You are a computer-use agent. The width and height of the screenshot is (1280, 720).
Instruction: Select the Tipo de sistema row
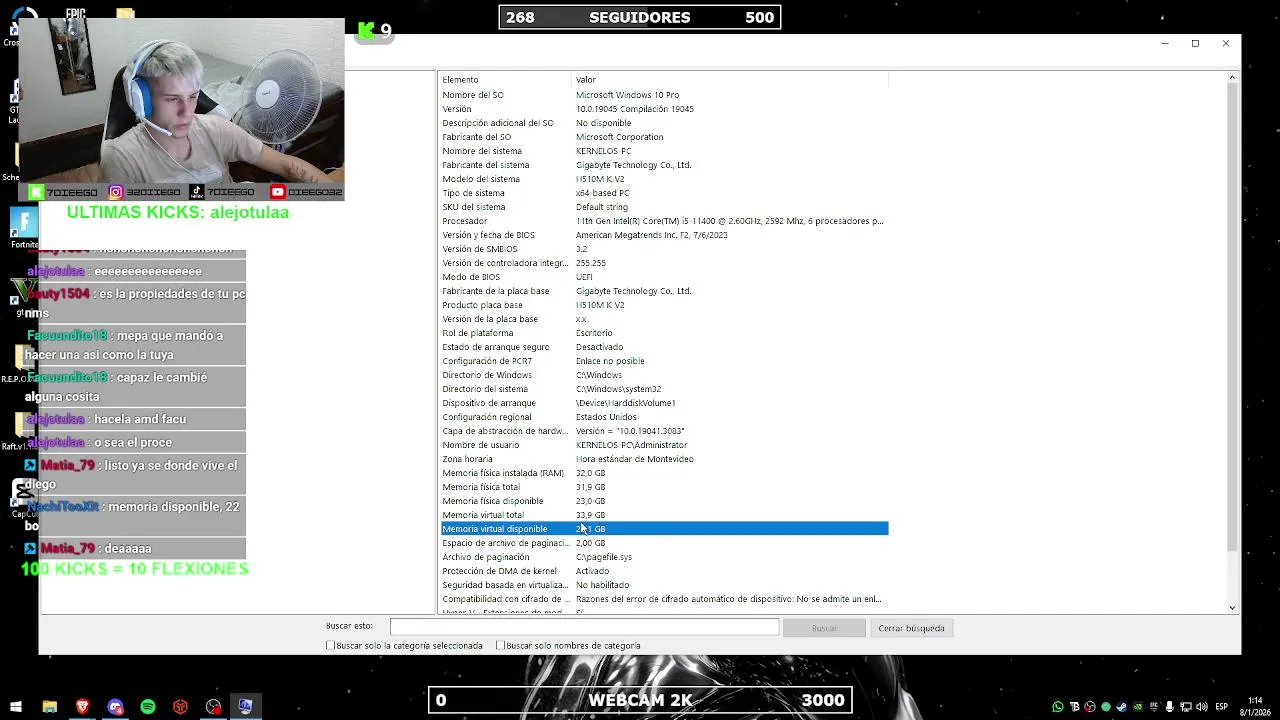(x=664, y=193)
